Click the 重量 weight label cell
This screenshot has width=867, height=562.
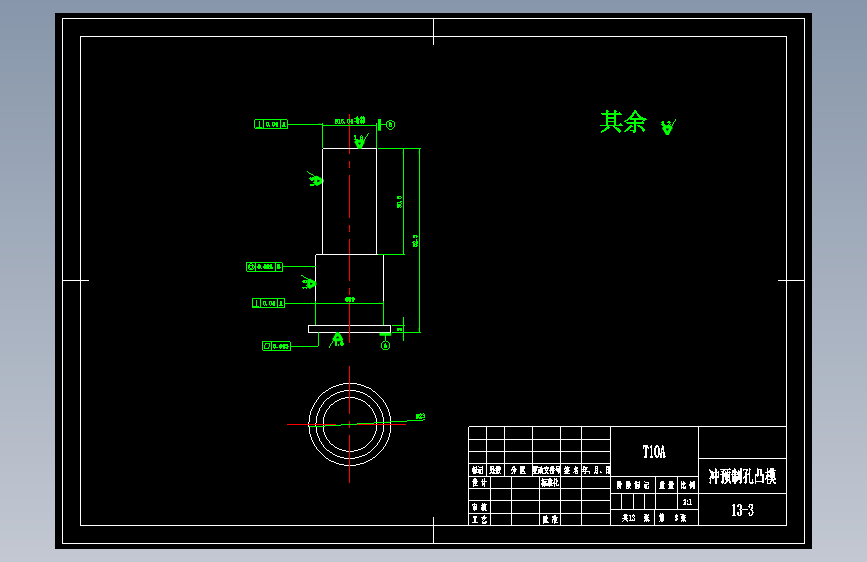point(667,485)
